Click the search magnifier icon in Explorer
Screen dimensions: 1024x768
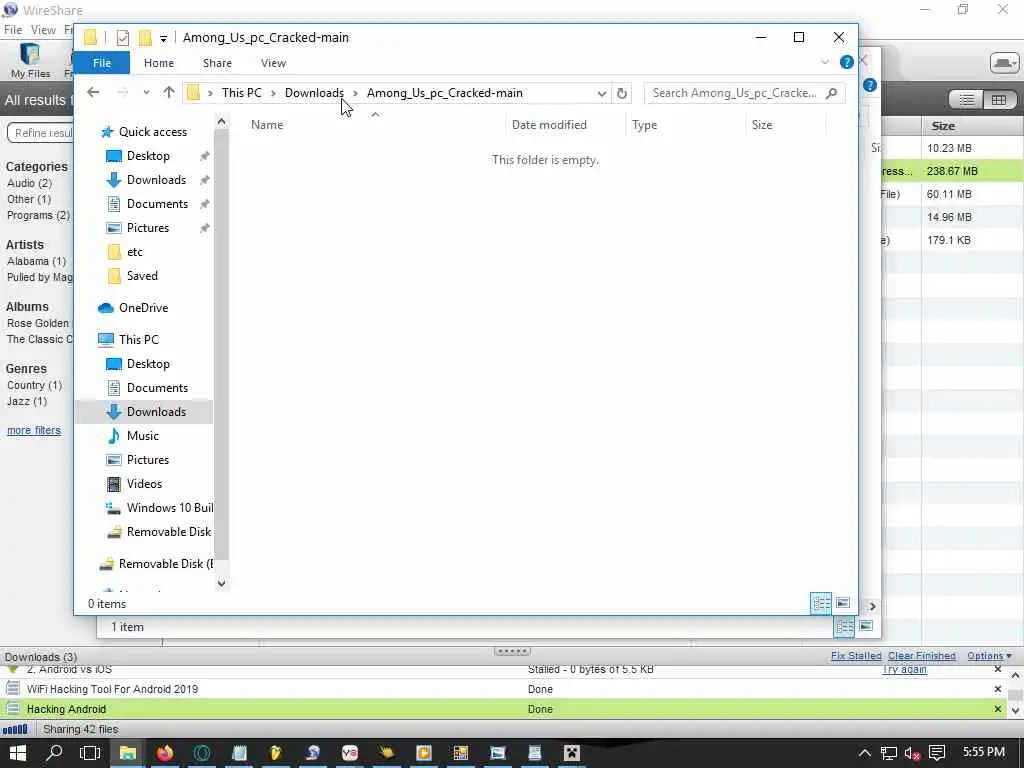click(x=831, y=93)
